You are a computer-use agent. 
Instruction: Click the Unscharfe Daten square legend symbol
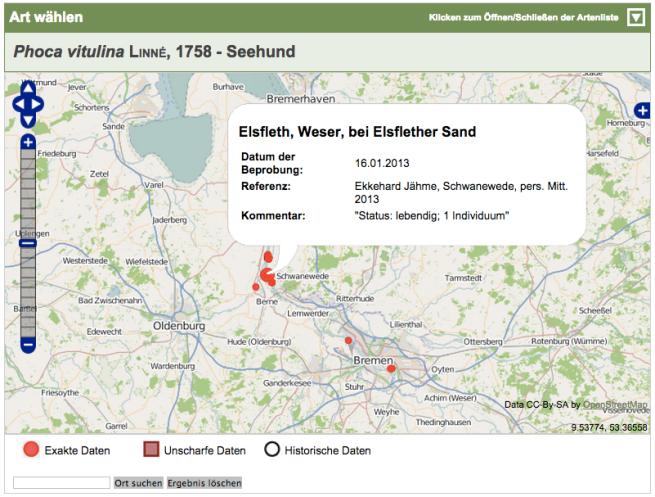coord(151,450)
